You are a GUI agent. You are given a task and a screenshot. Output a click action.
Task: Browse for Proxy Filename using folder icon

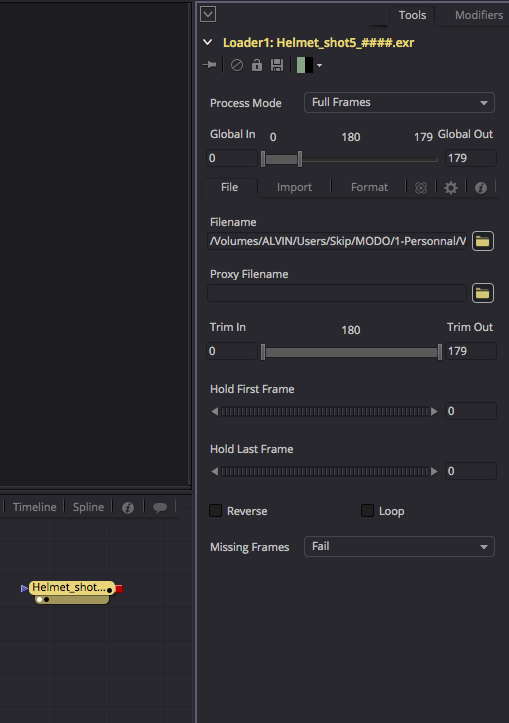[x=483, y=293]
